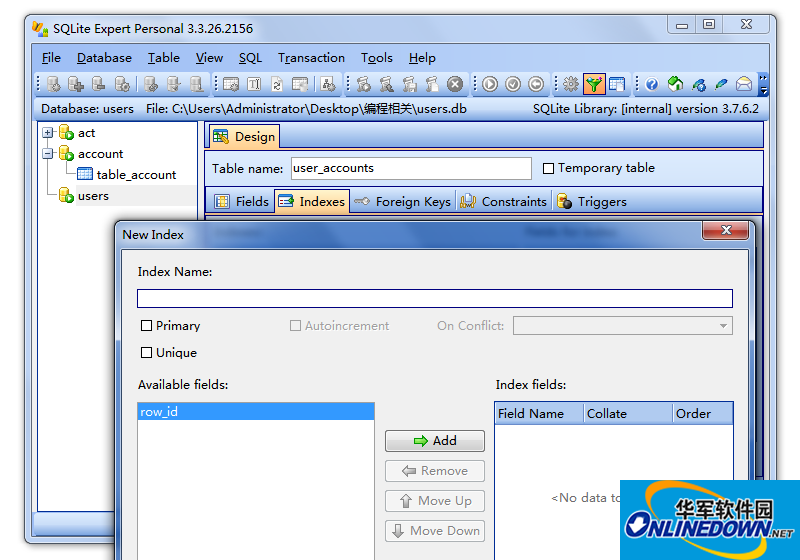Viewport: 800px width, 560px height.
Task: Check the Unique checkbox
Action: coord(146,352)
